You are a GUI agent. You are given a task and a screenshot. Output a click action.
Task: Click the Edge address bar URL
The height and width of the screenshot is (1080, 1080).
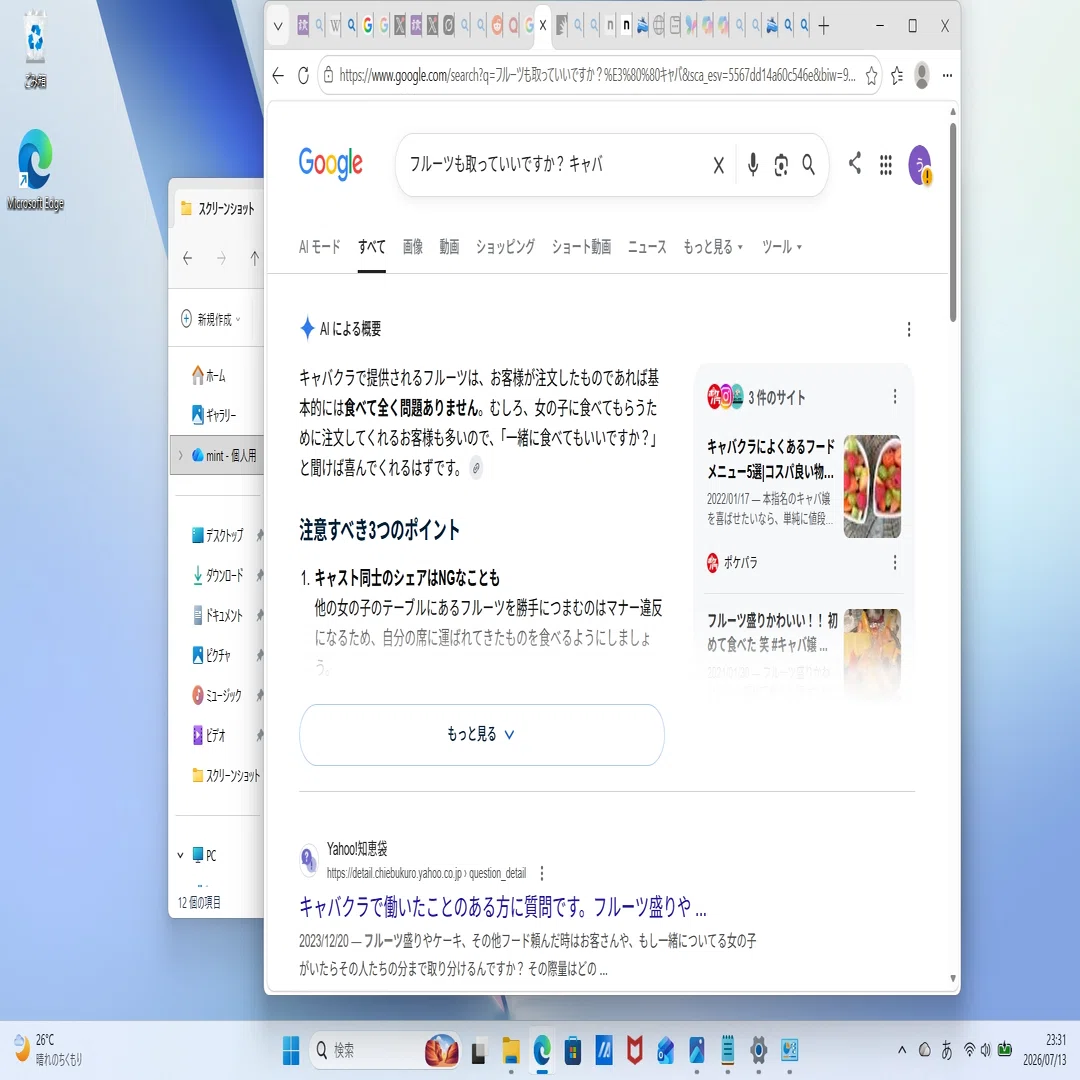pyautogui.click(x=597, y=76)
